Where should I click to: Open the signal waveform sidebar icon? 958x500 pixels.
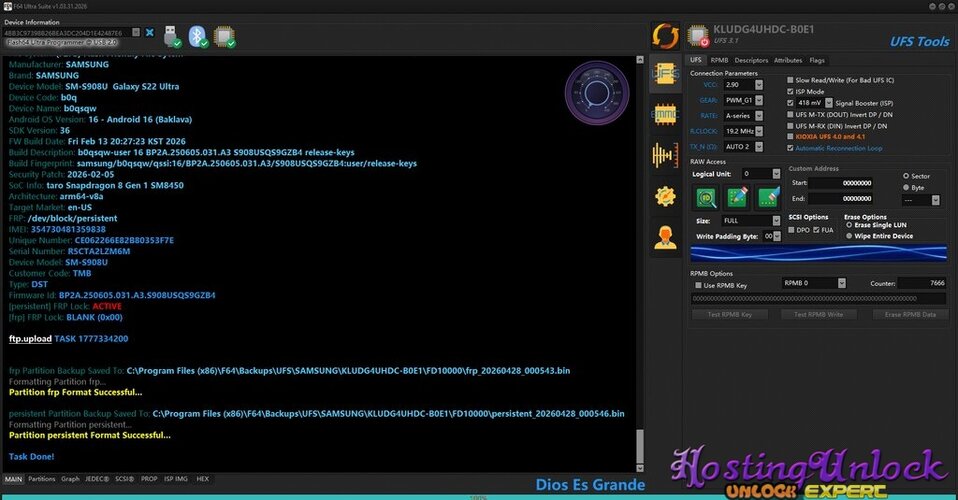point(665,155)
